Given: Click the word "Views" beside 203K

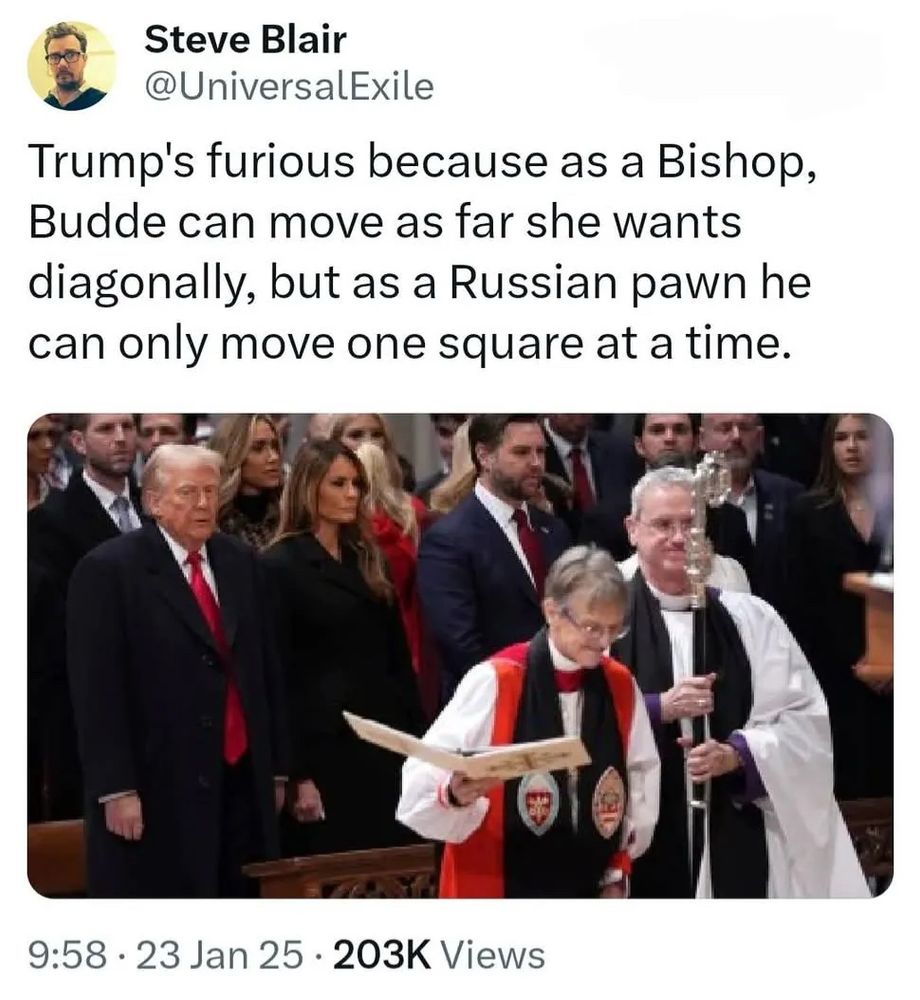Looking at the screenshot, I should coord(493,956).
